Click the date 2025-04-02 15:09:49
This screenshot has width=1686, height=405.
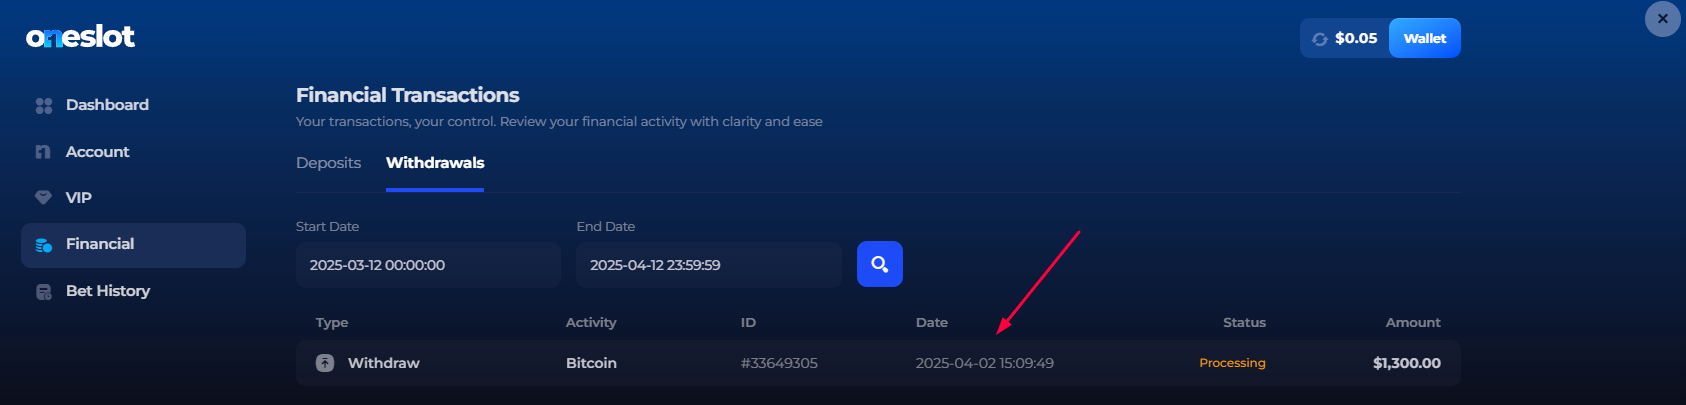(985, 363)
